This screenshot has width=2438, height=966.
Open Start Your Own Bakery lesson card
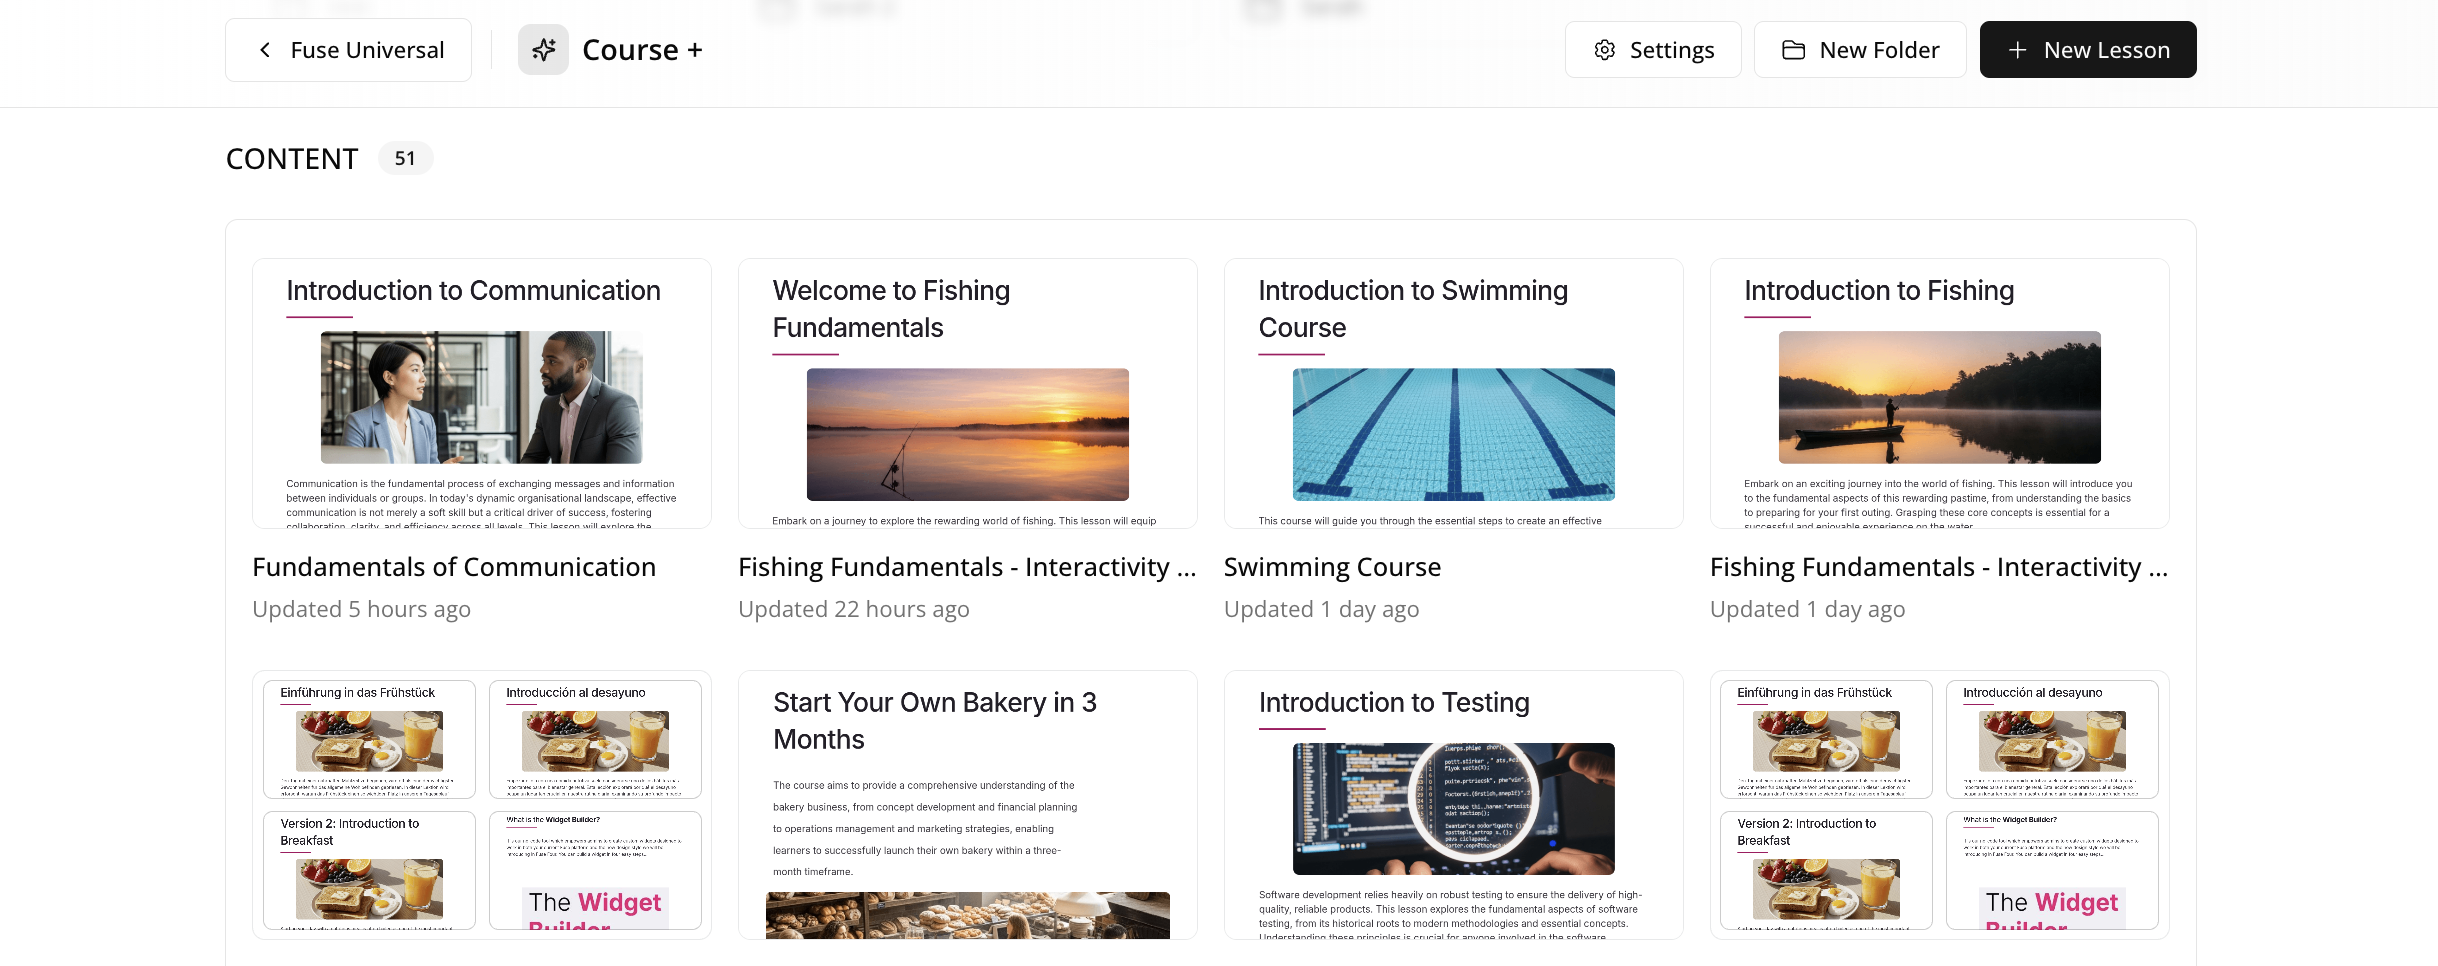(968, 805)
